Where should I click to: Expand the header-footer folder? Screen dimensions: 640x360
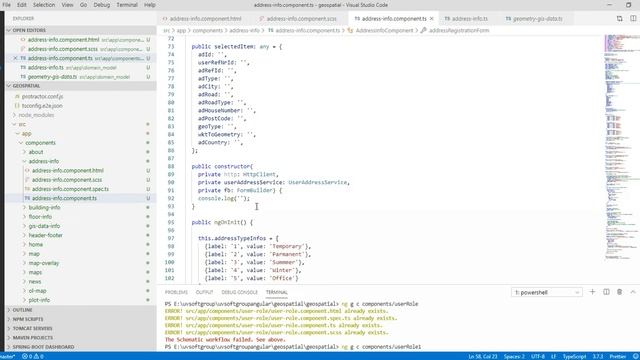pyautogui.click(x=45, y=236)
